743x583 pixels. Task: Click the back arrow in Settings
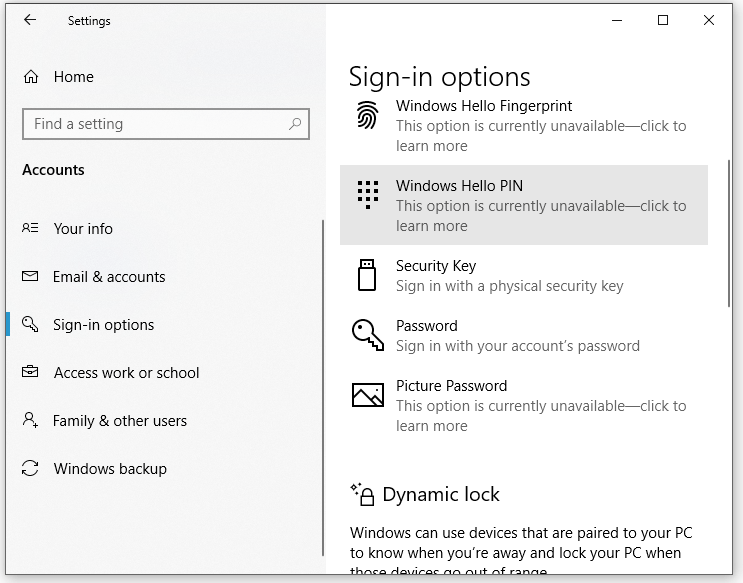30,20
